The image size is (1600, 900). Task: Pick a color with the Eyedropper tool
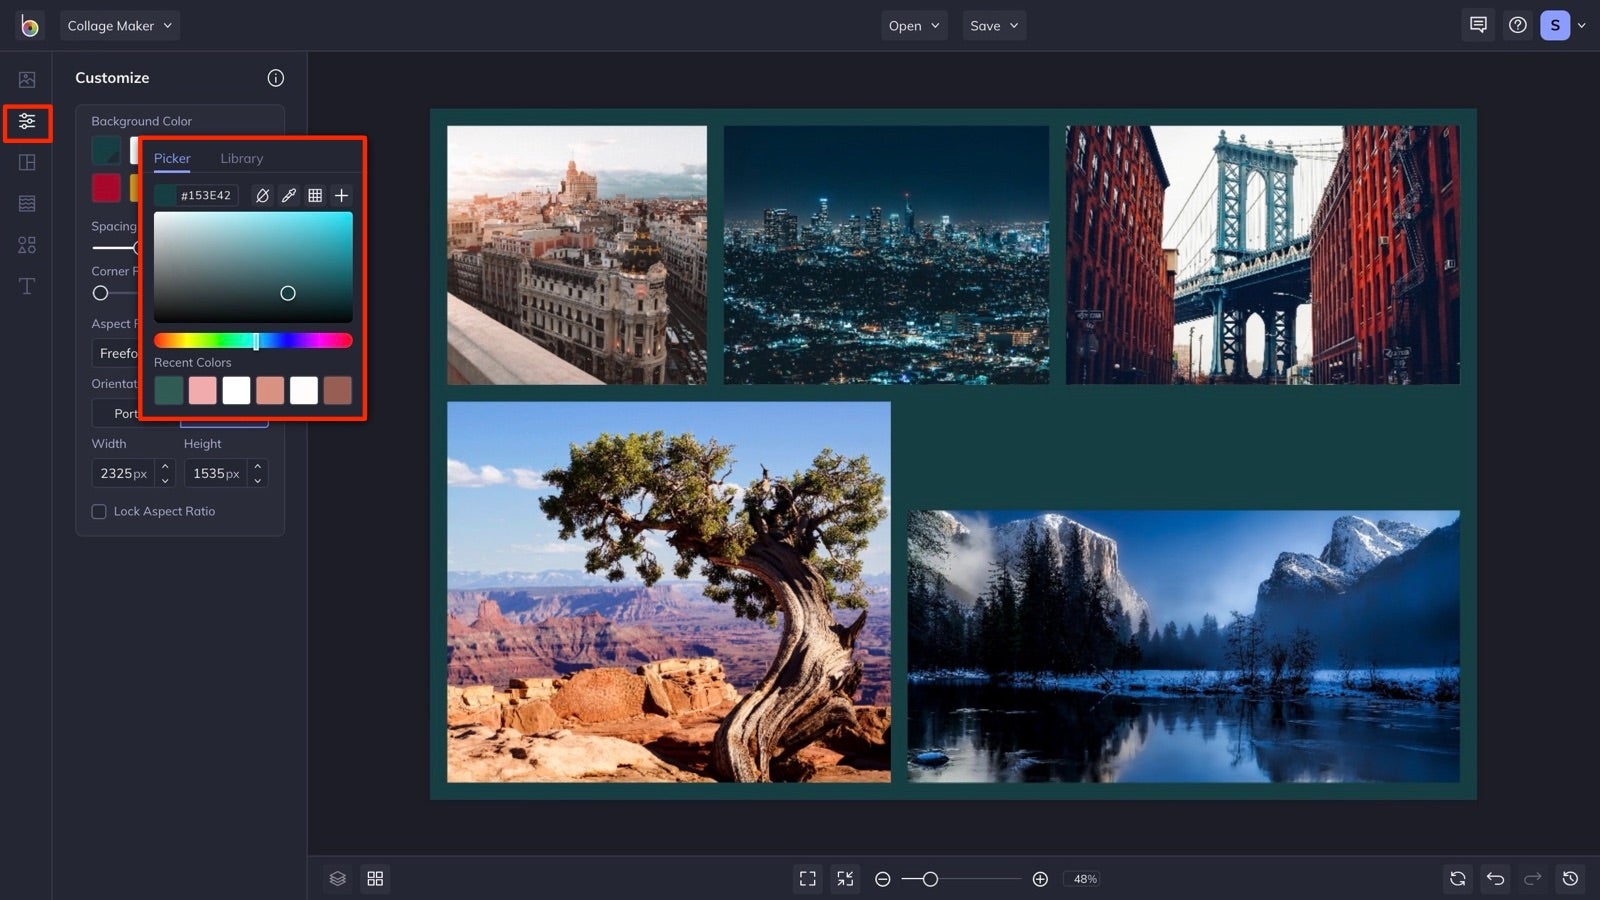(x=289, y=195)
